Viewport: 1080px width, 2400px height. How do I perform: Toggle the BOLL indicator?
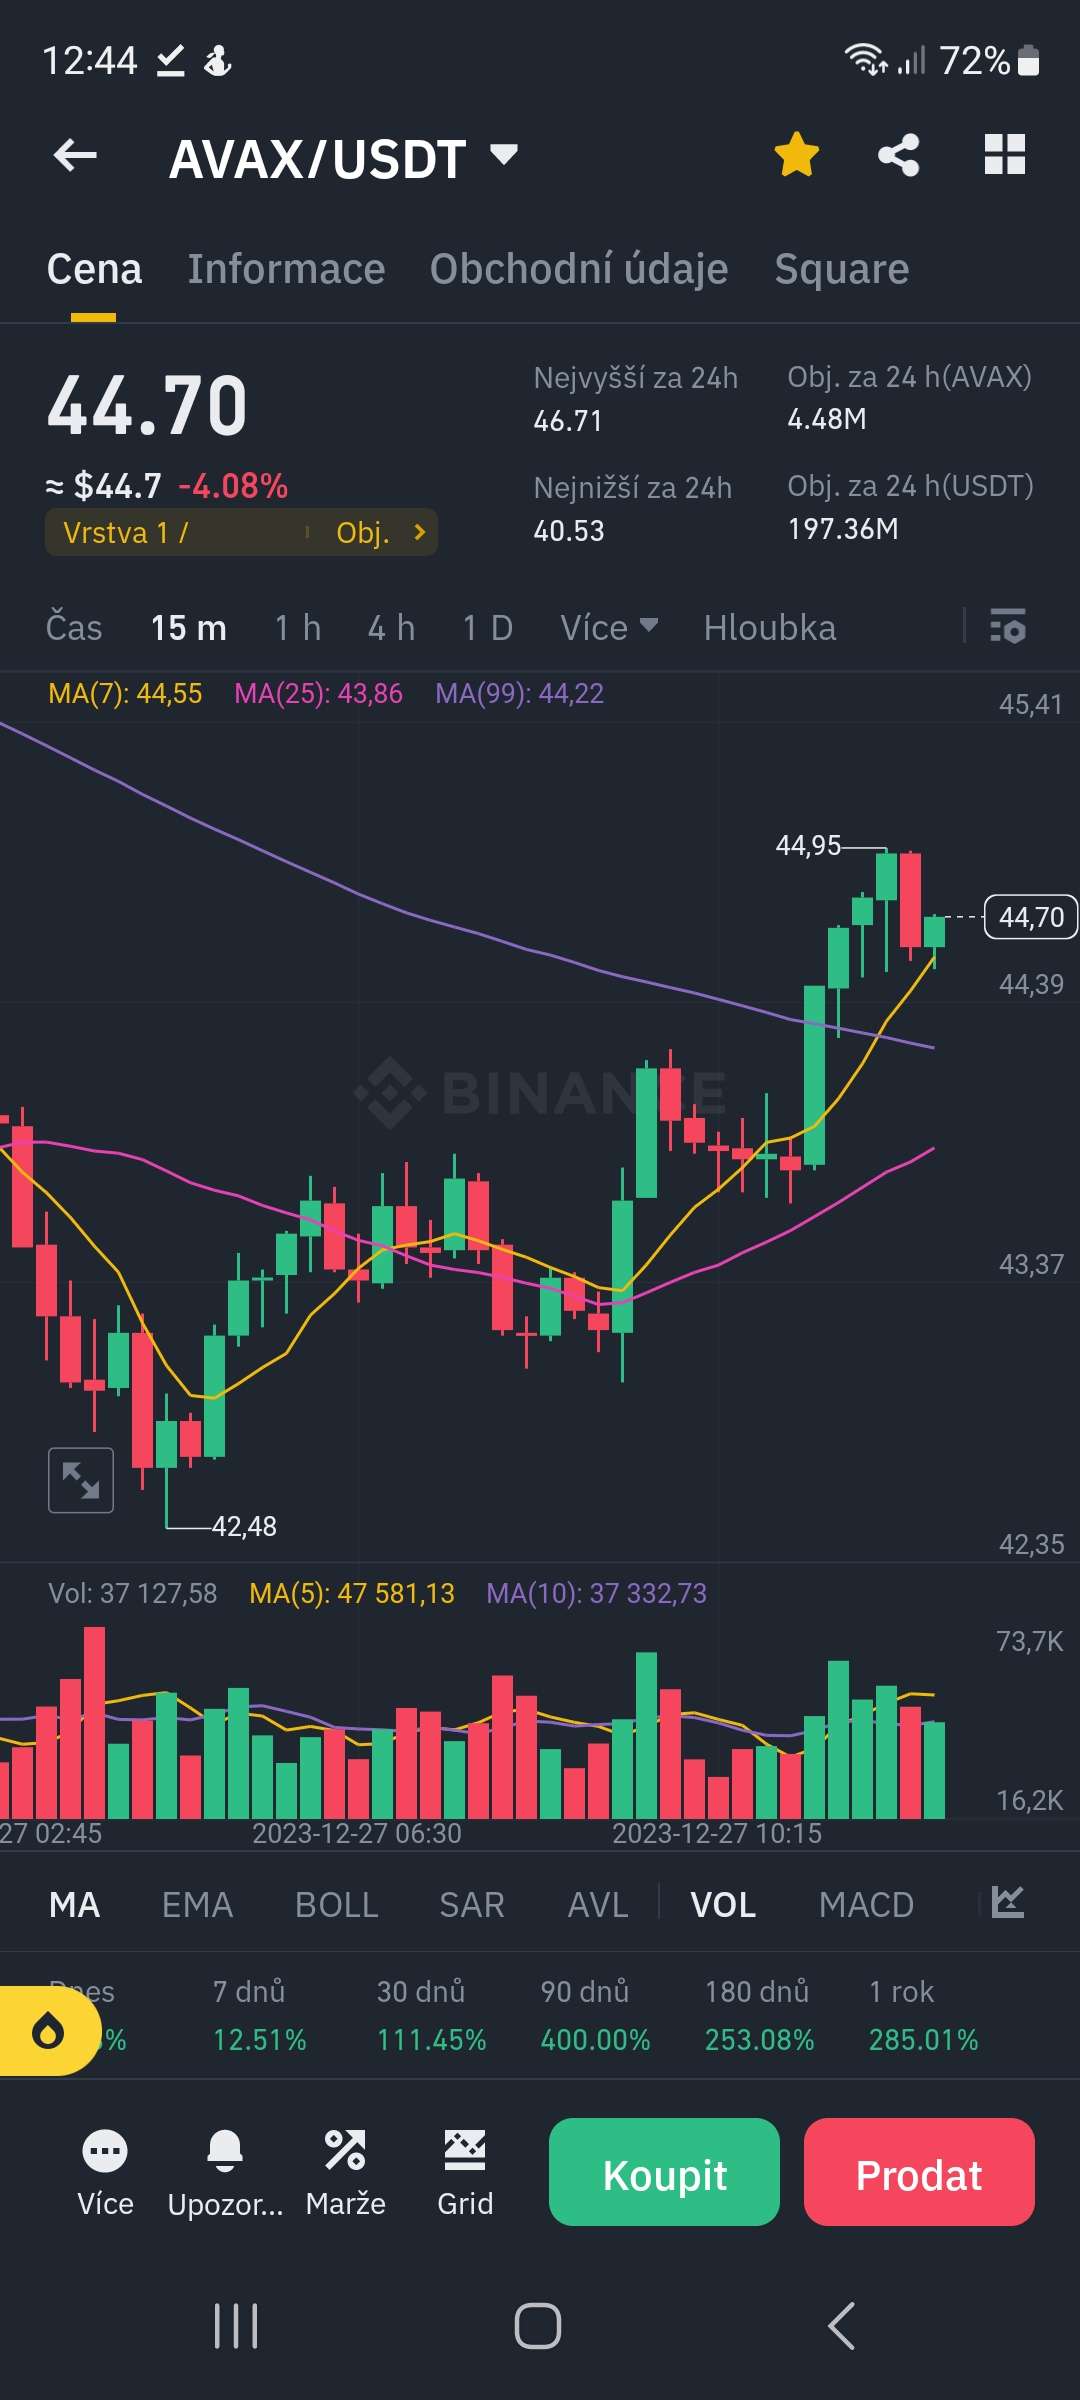336,1905
